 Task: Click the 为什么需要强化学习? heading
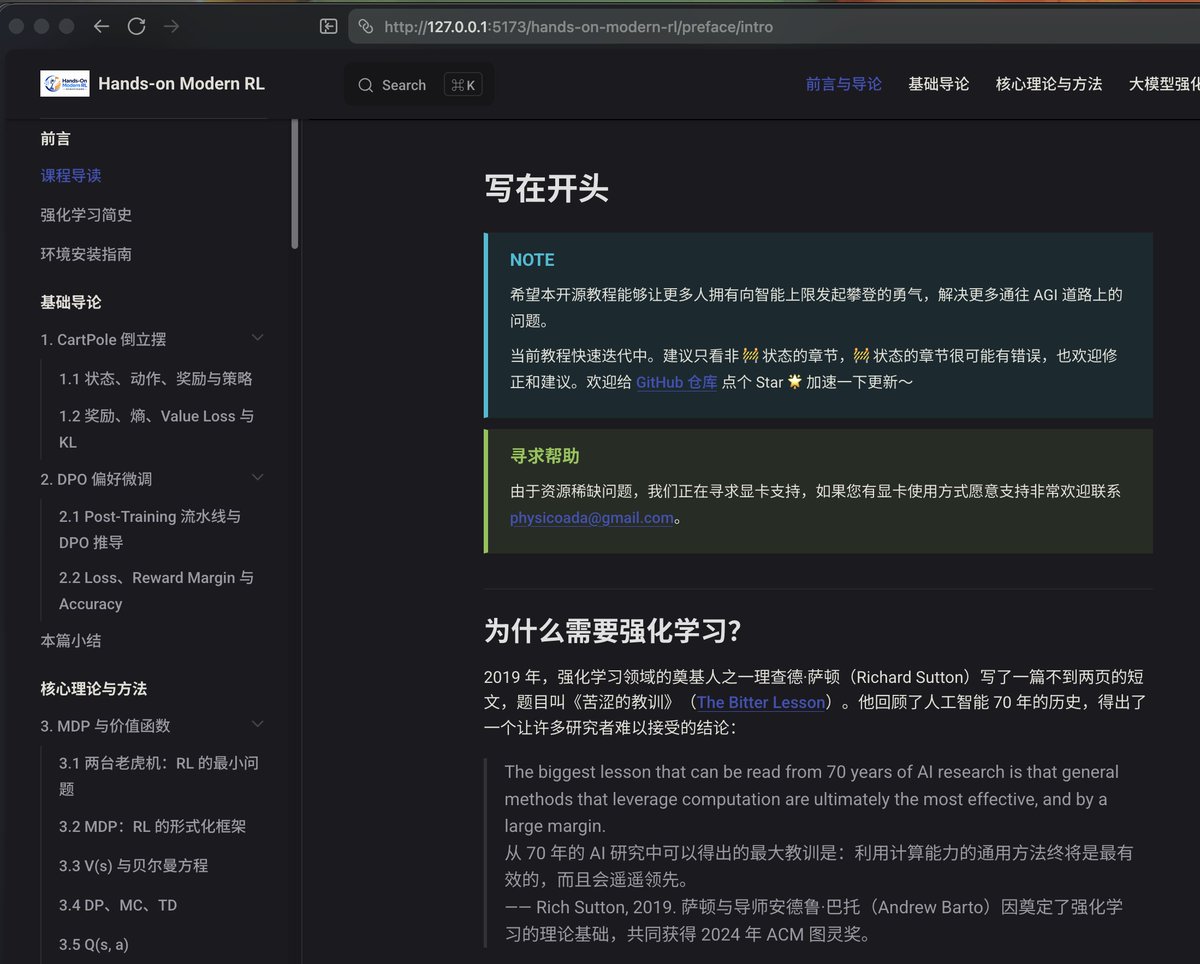coord(614,632)
